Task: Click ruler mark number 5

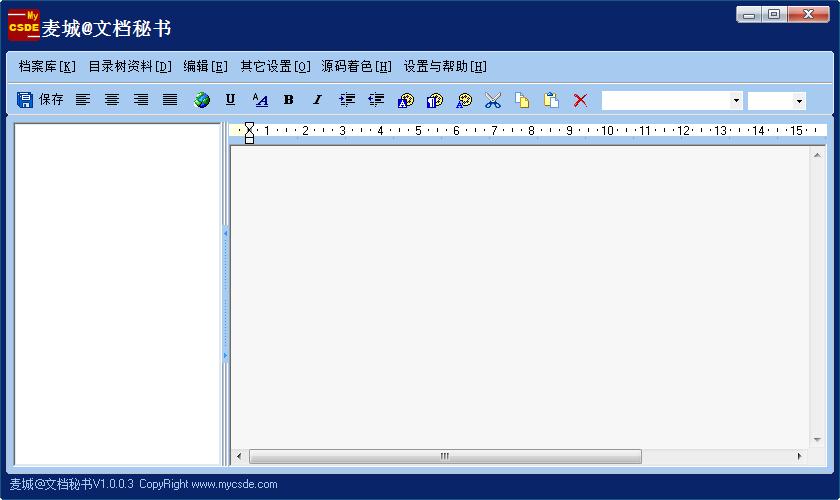Action: 418,130
